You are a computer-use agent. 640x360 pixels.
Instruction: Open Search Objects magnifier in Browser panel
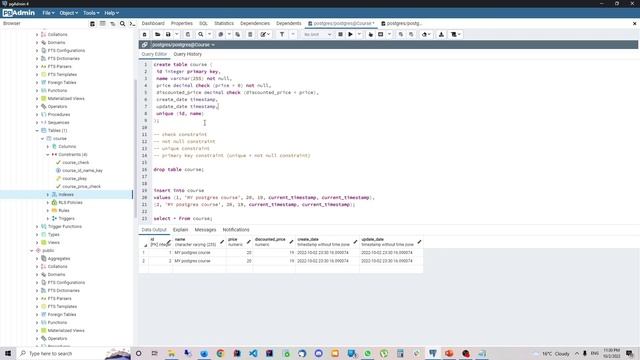[122, 24]
